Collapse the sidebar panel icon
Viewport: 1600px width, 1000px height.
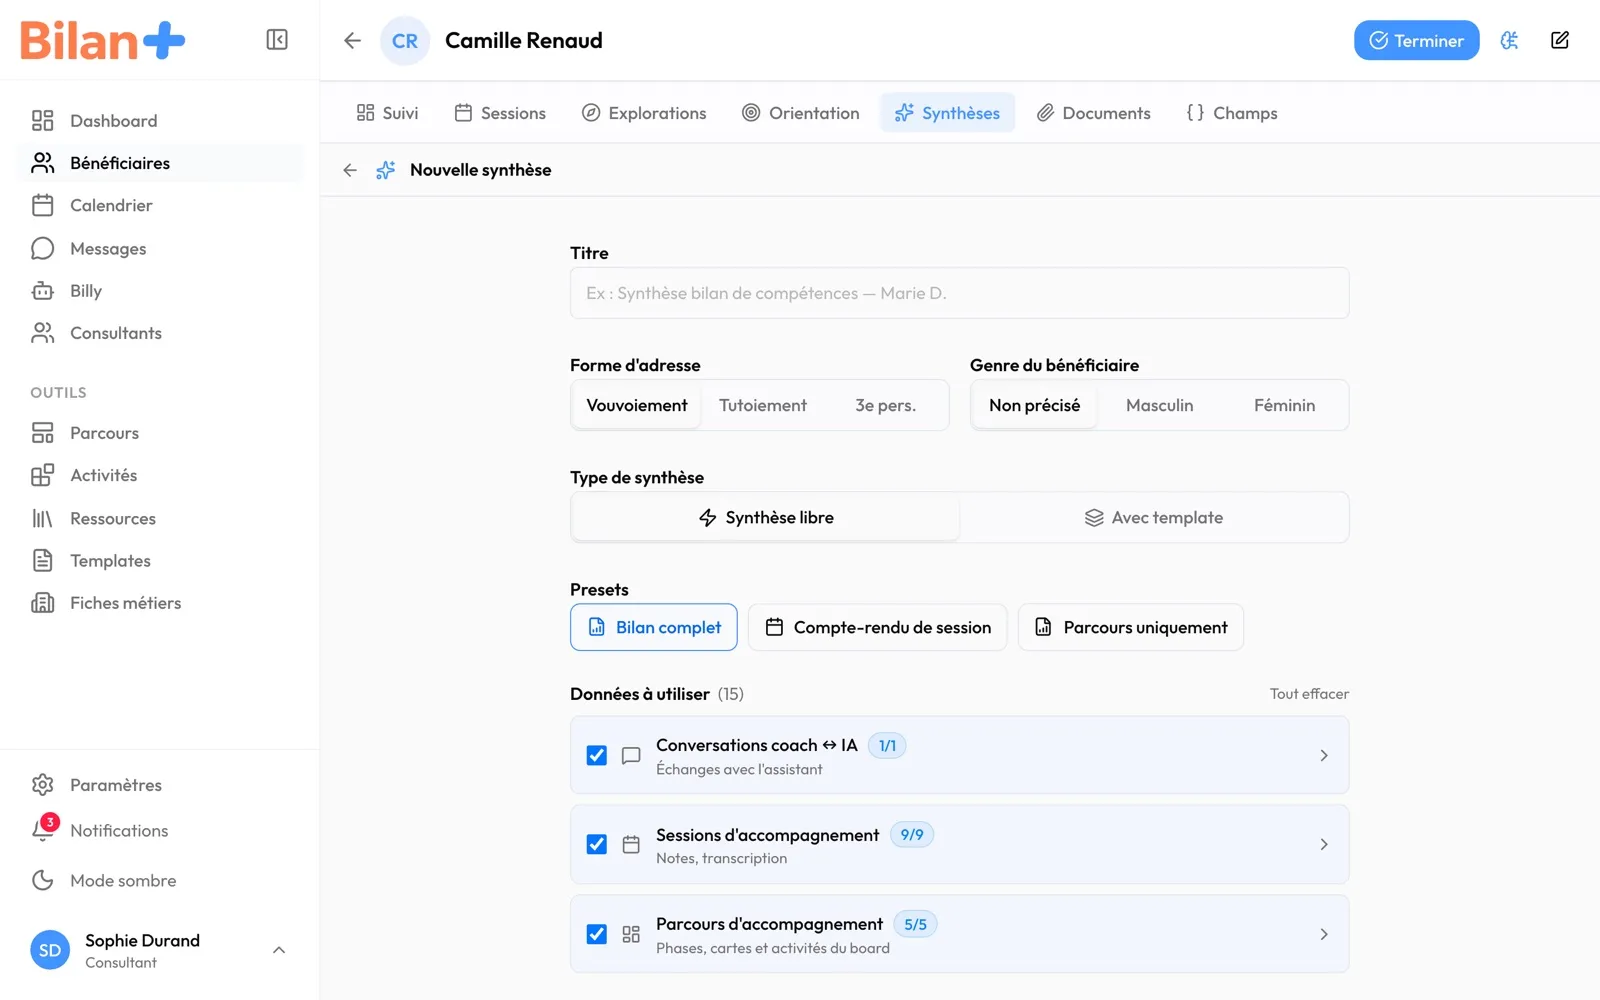pyautogui.click(x=277, y=40)
